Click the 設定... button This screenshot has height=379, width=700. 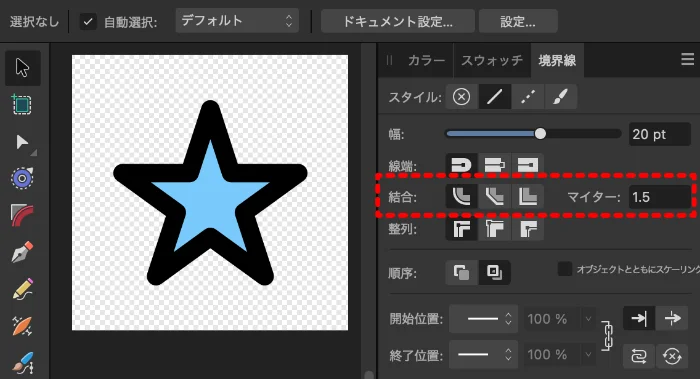518,21
